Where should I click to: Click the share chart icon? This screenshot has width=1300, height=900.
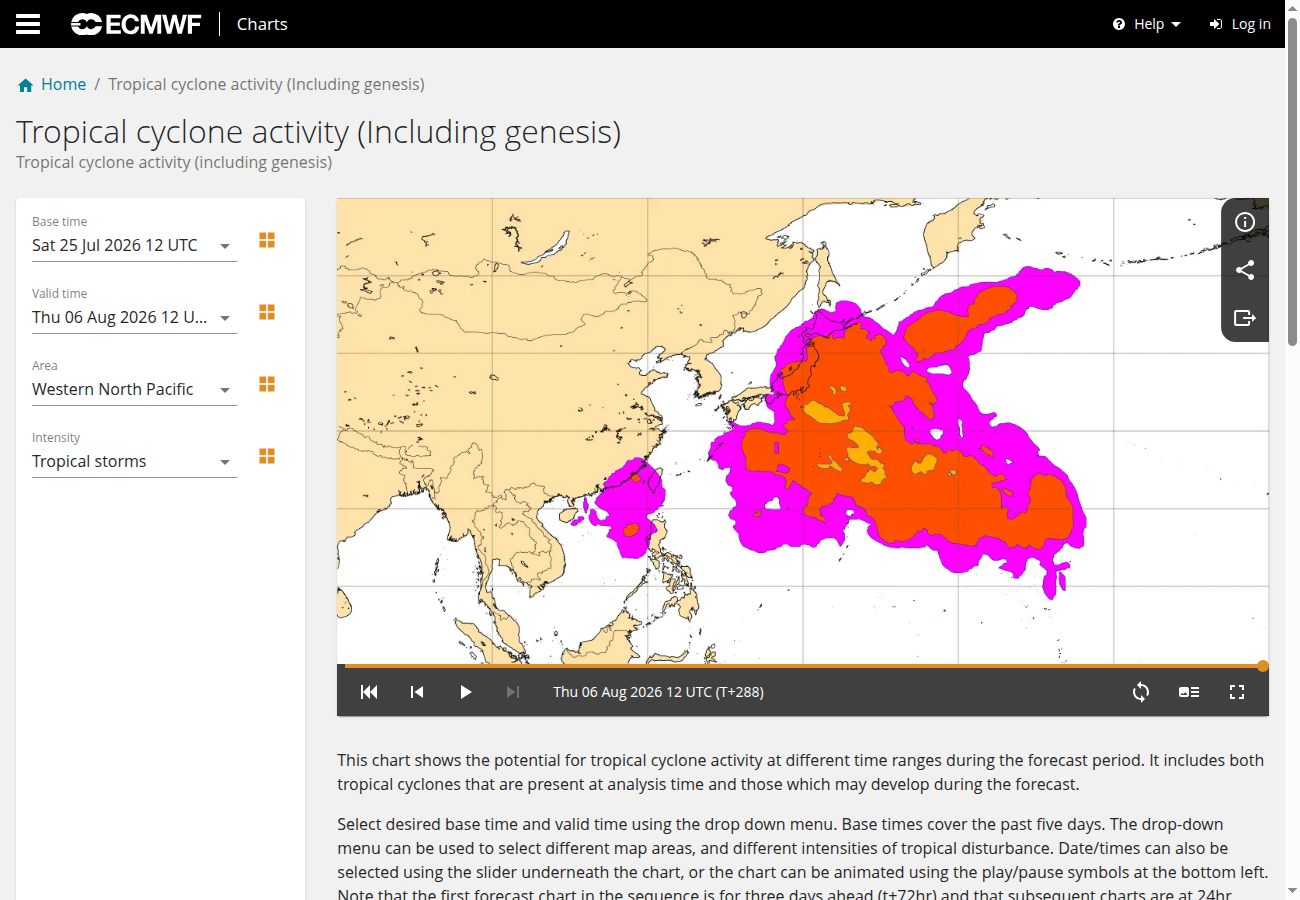[x=1245, y=270]
